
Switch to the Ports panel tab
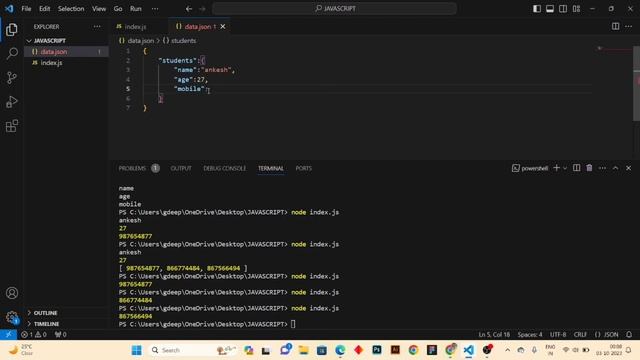pos(303,168)
